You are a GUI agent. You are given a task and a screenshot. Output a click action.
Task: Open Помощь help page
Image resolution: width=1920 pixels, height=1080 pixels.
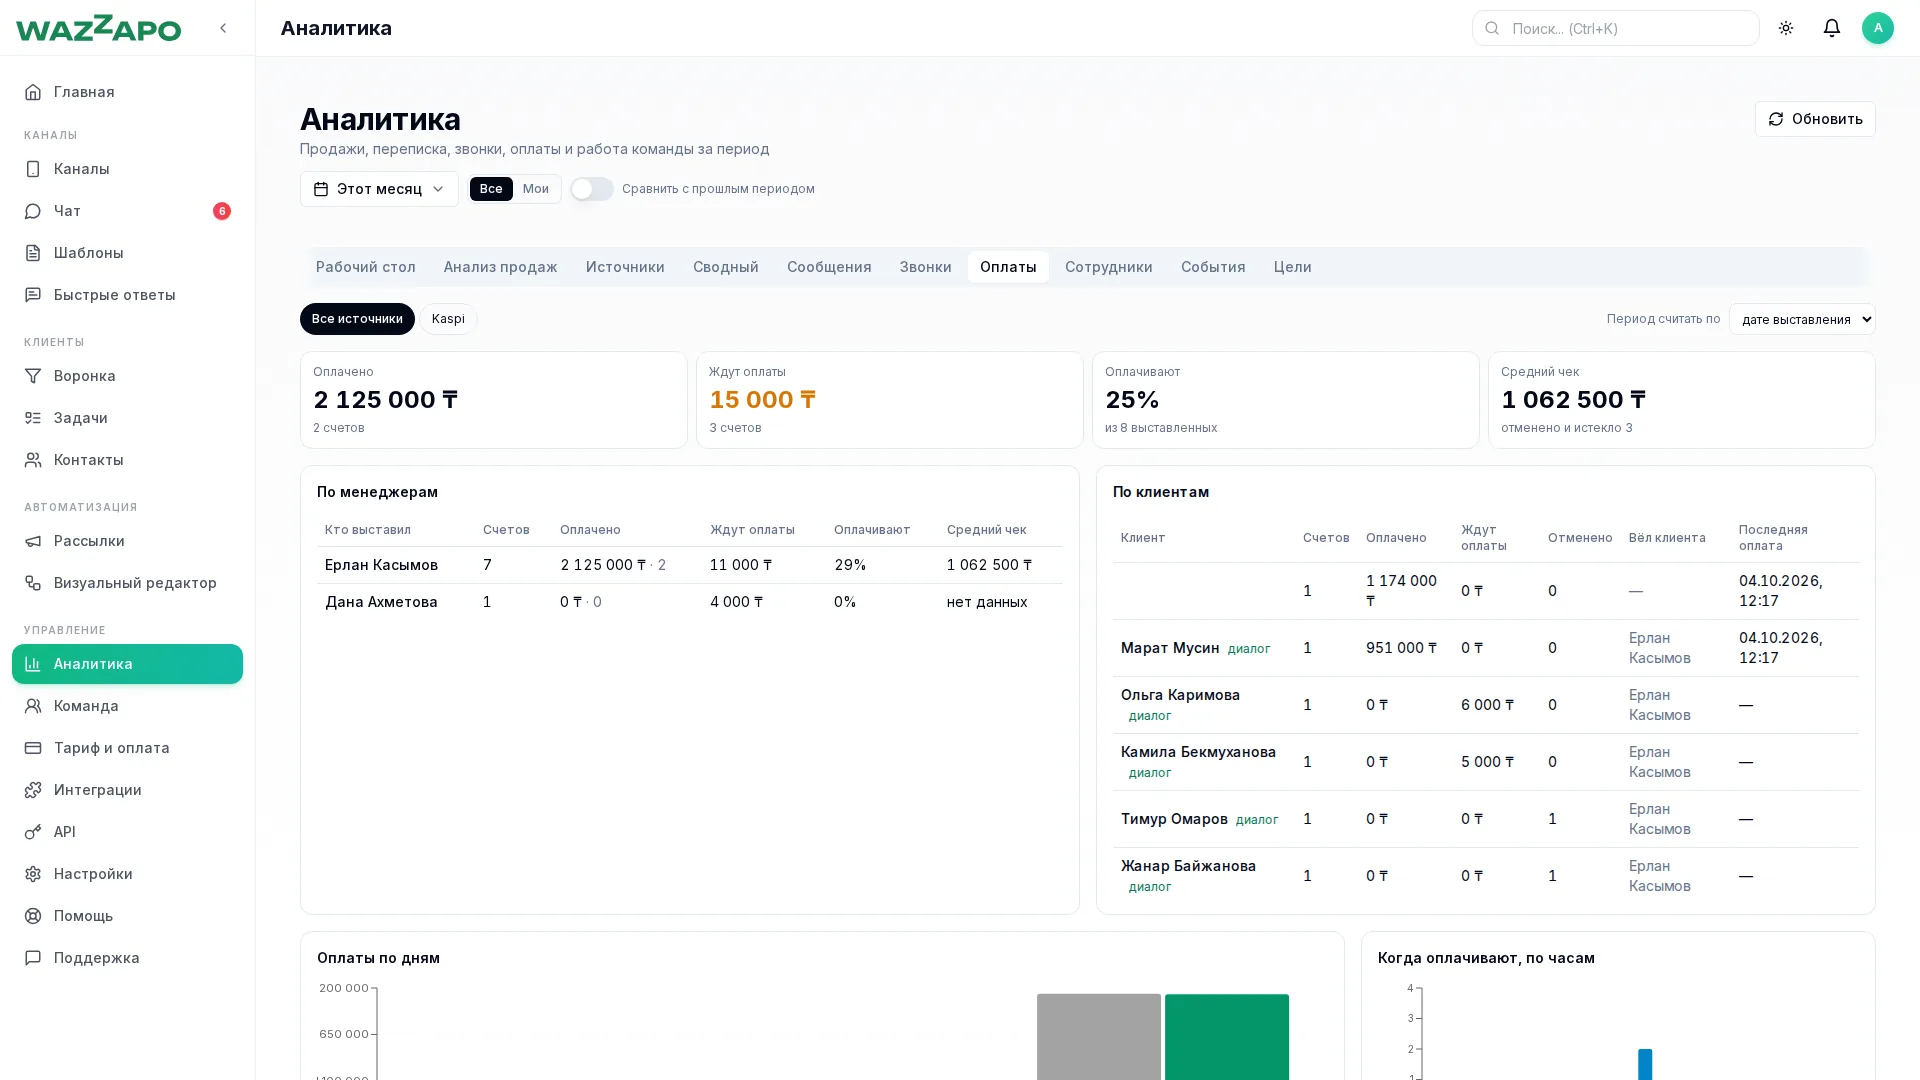[127, 916]
